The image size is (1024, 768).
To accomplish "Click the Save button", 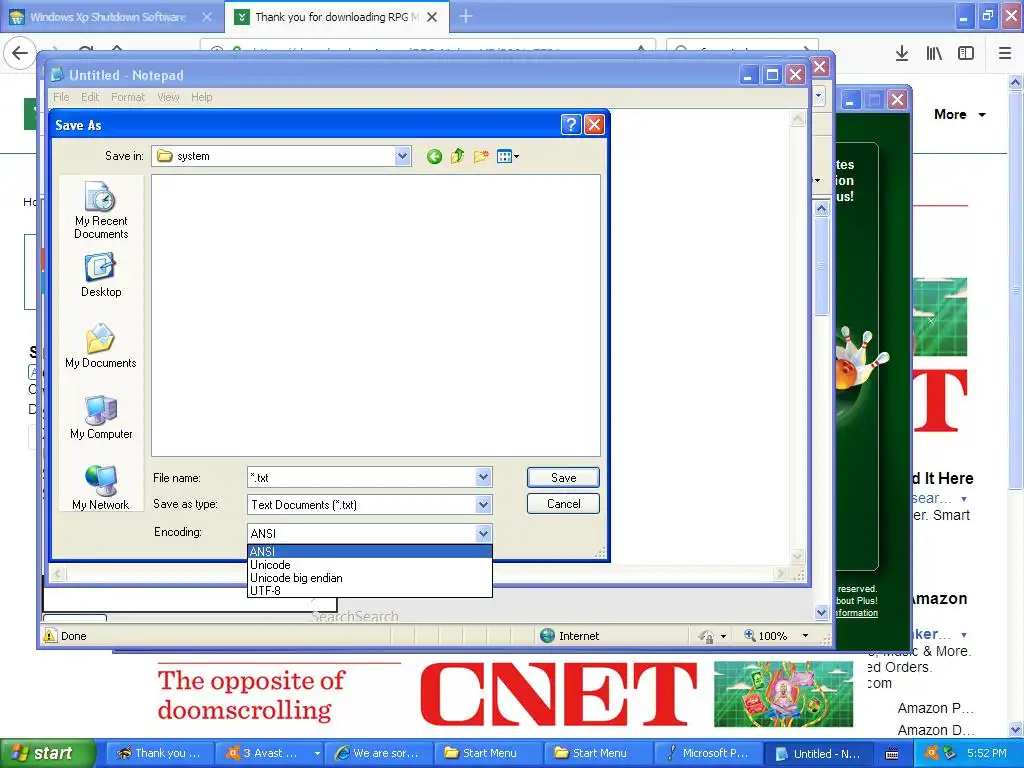I will tap(563, 477).
